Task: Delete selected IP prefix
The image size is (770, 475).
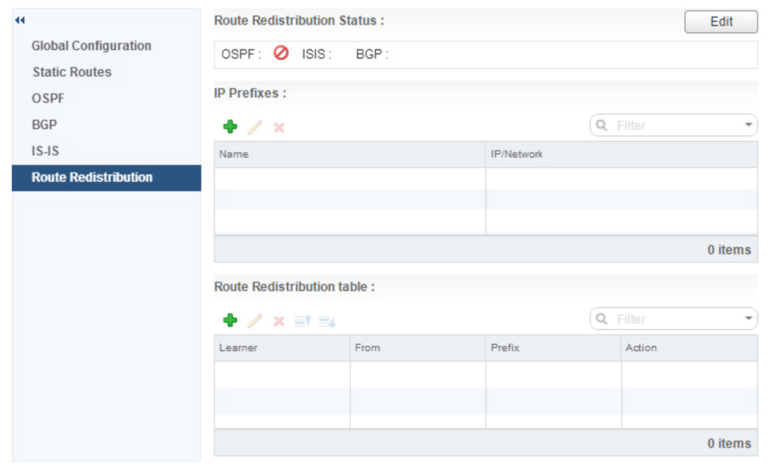Action: coord(279,127)
